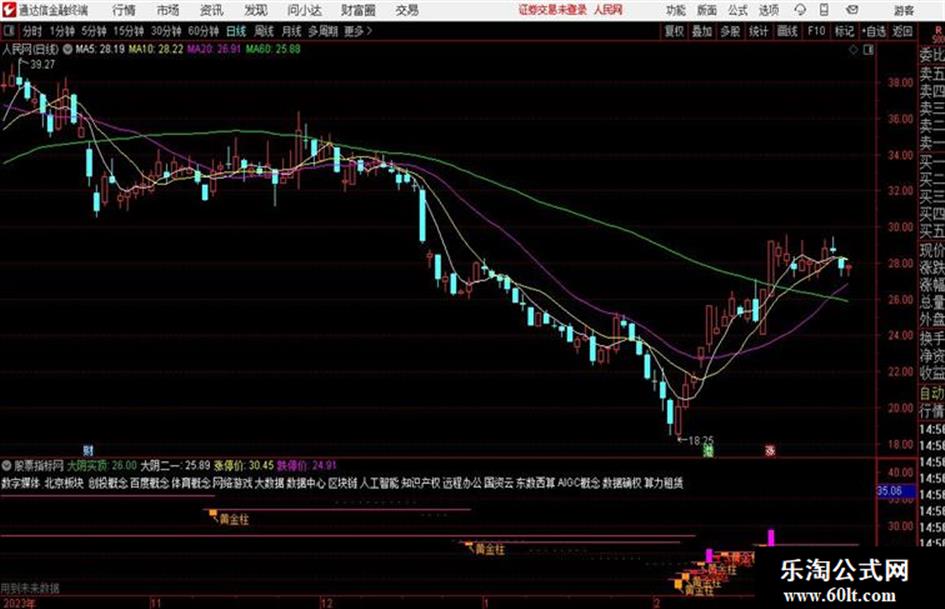Click the MA60 indicator label
Screen dimensions: 945x609
tap(273, 49)
